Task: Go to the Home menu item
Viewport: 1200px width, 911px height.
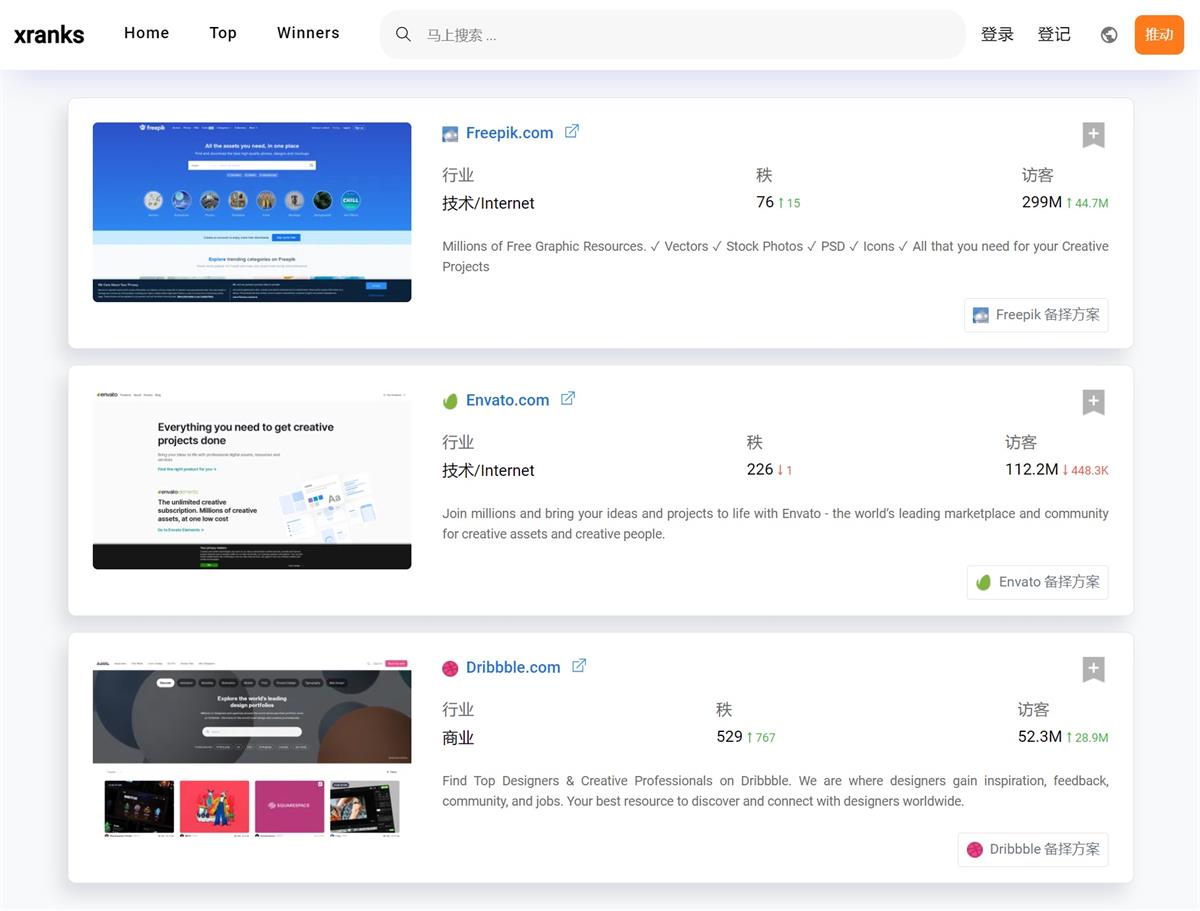Action: tap(146, 32)
